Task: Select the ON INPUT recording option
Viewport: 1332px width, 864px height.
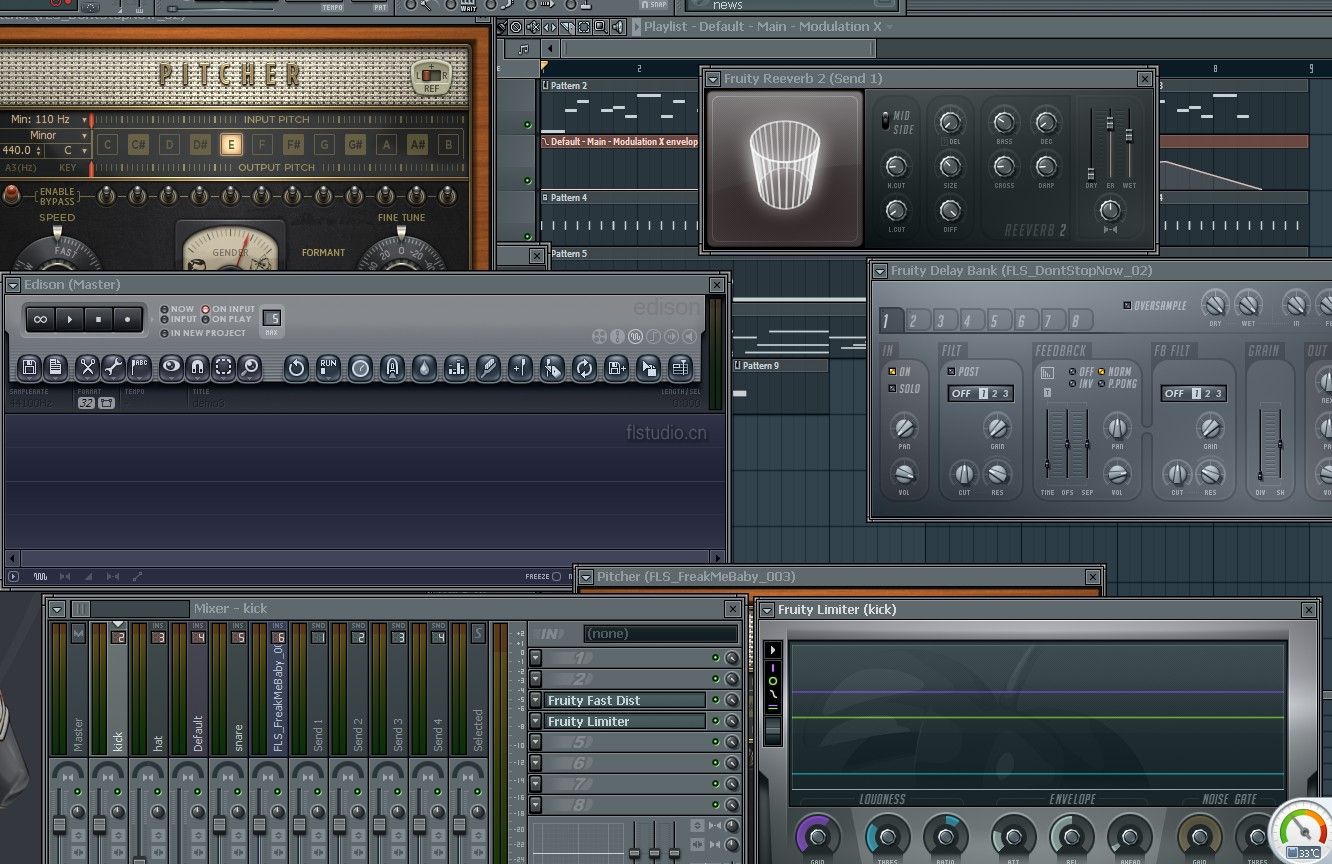Action: pos(228,309)
